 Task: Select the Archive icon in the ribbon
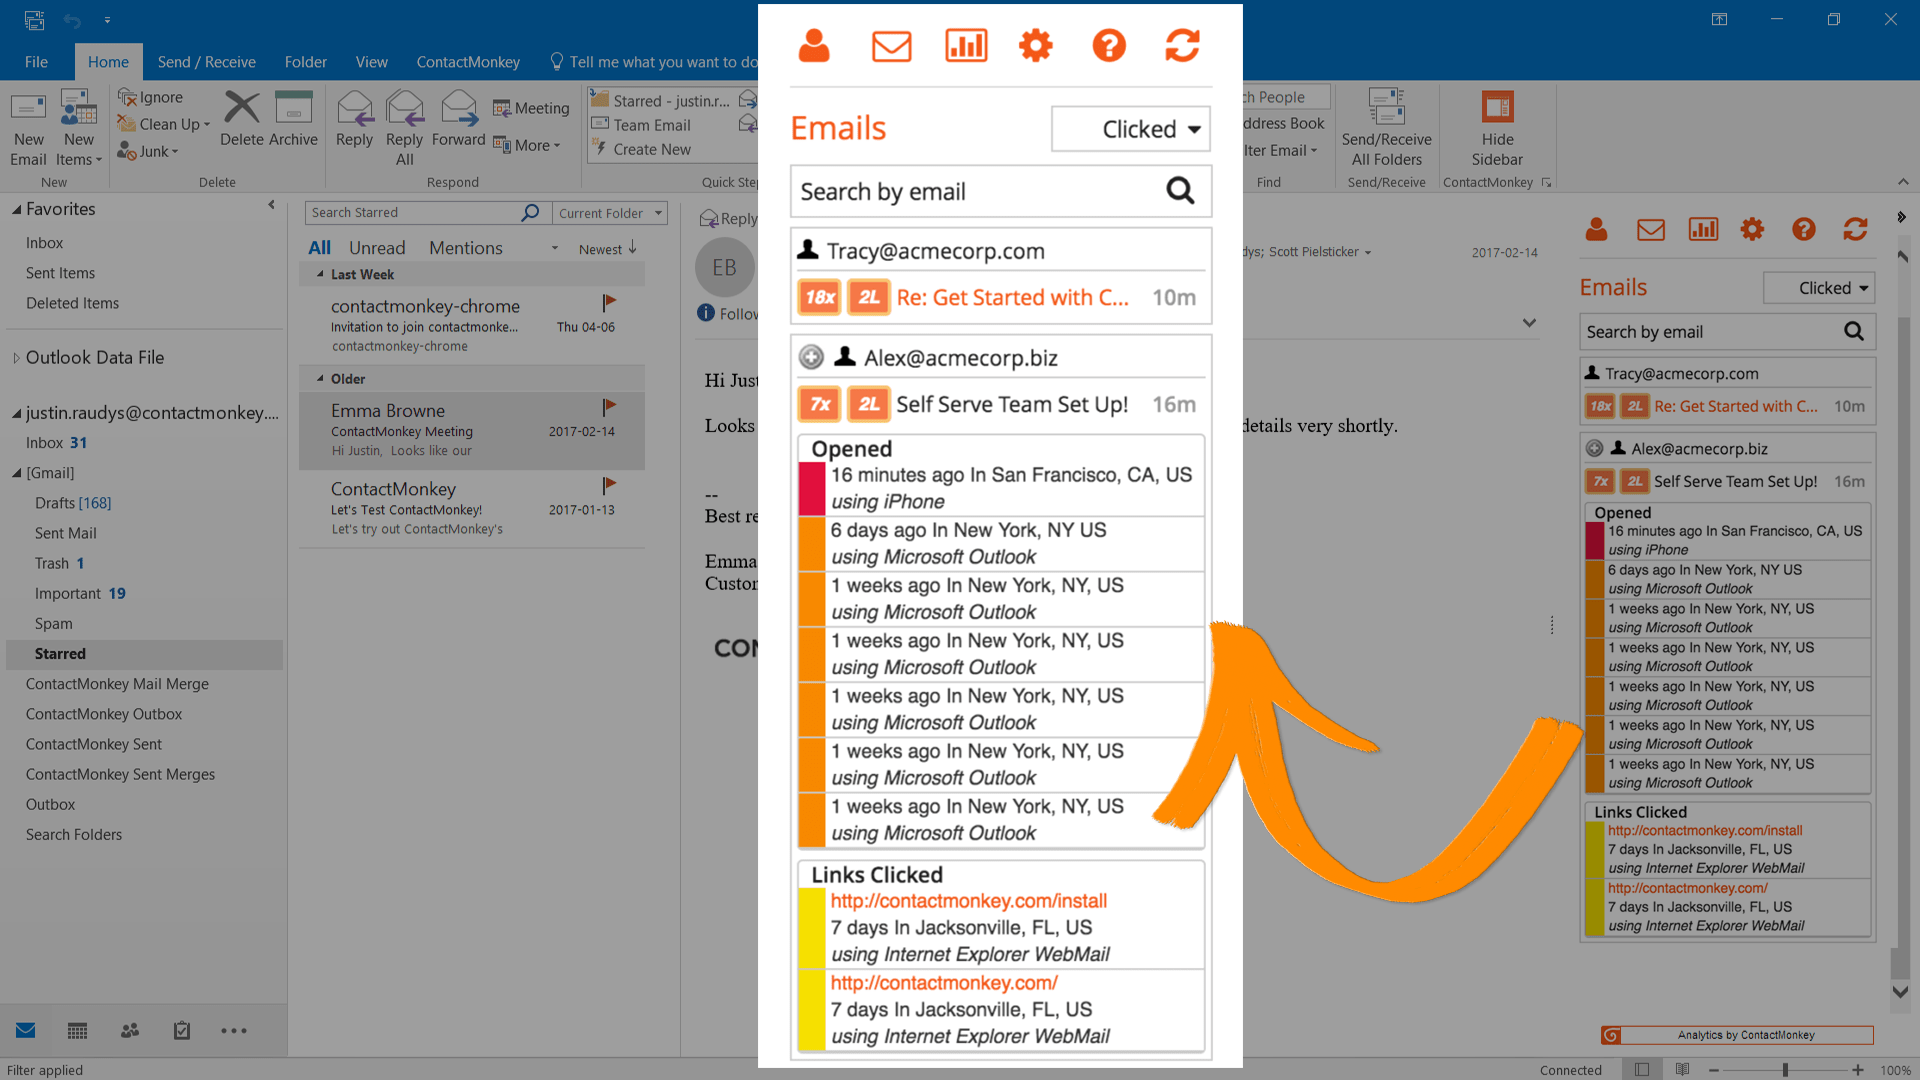pyautogui.click(x=293, y=120)
